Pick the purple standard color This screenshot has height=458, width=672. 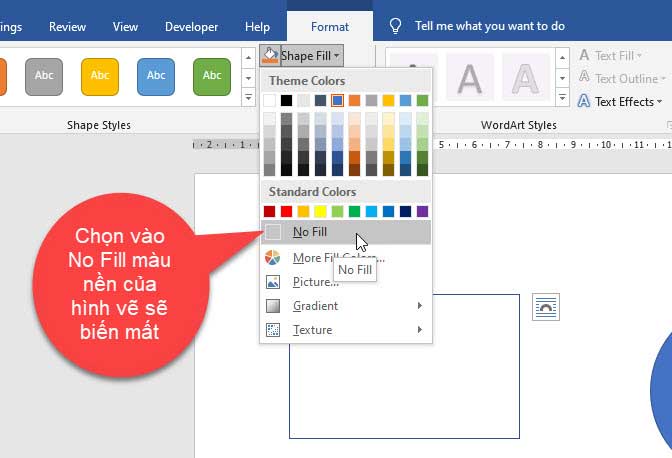click(422, 211)
